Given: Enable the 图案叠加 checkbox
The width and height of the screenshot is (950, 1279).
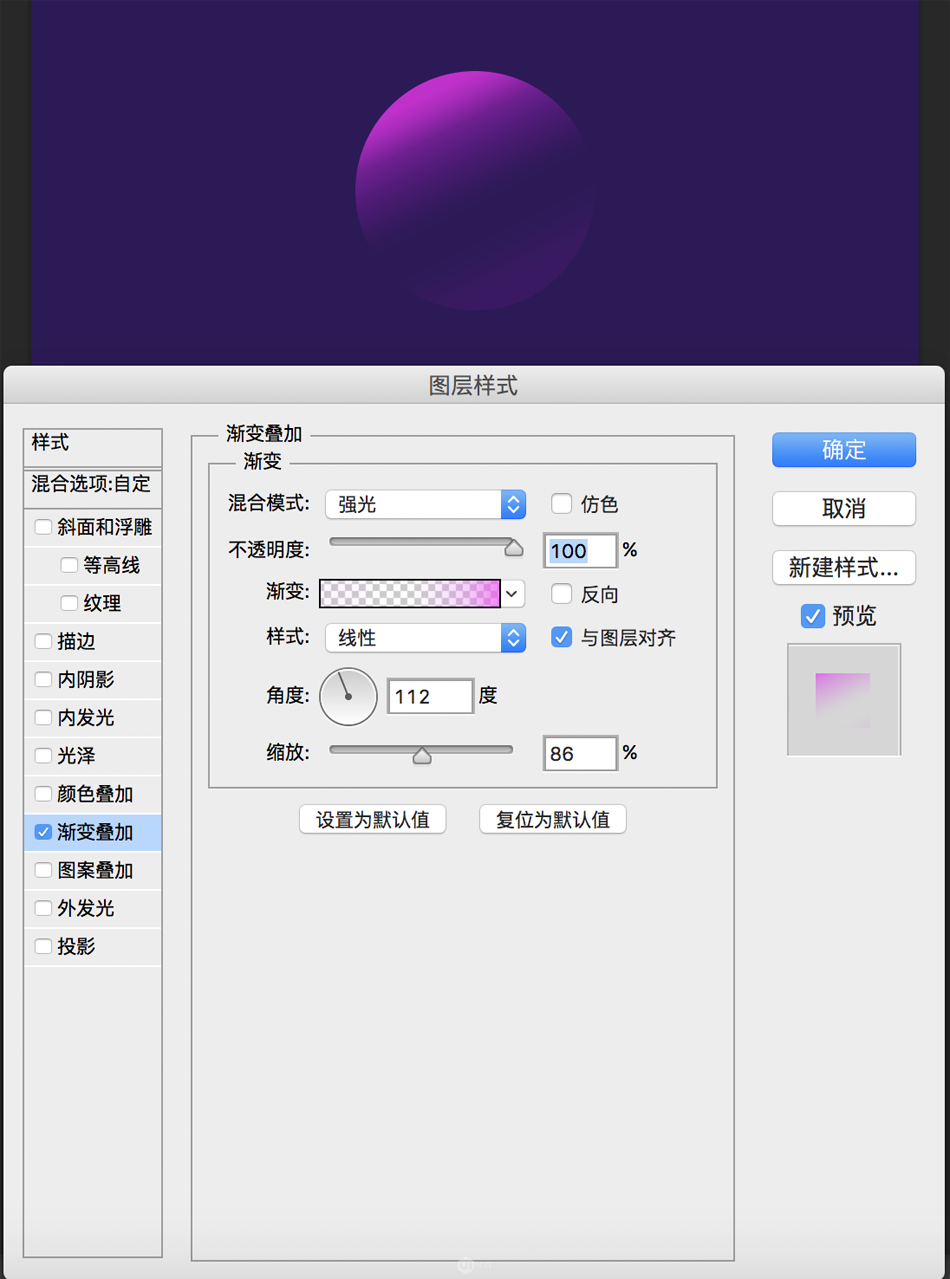Looking at the screenshot, I should coord(43,870).
